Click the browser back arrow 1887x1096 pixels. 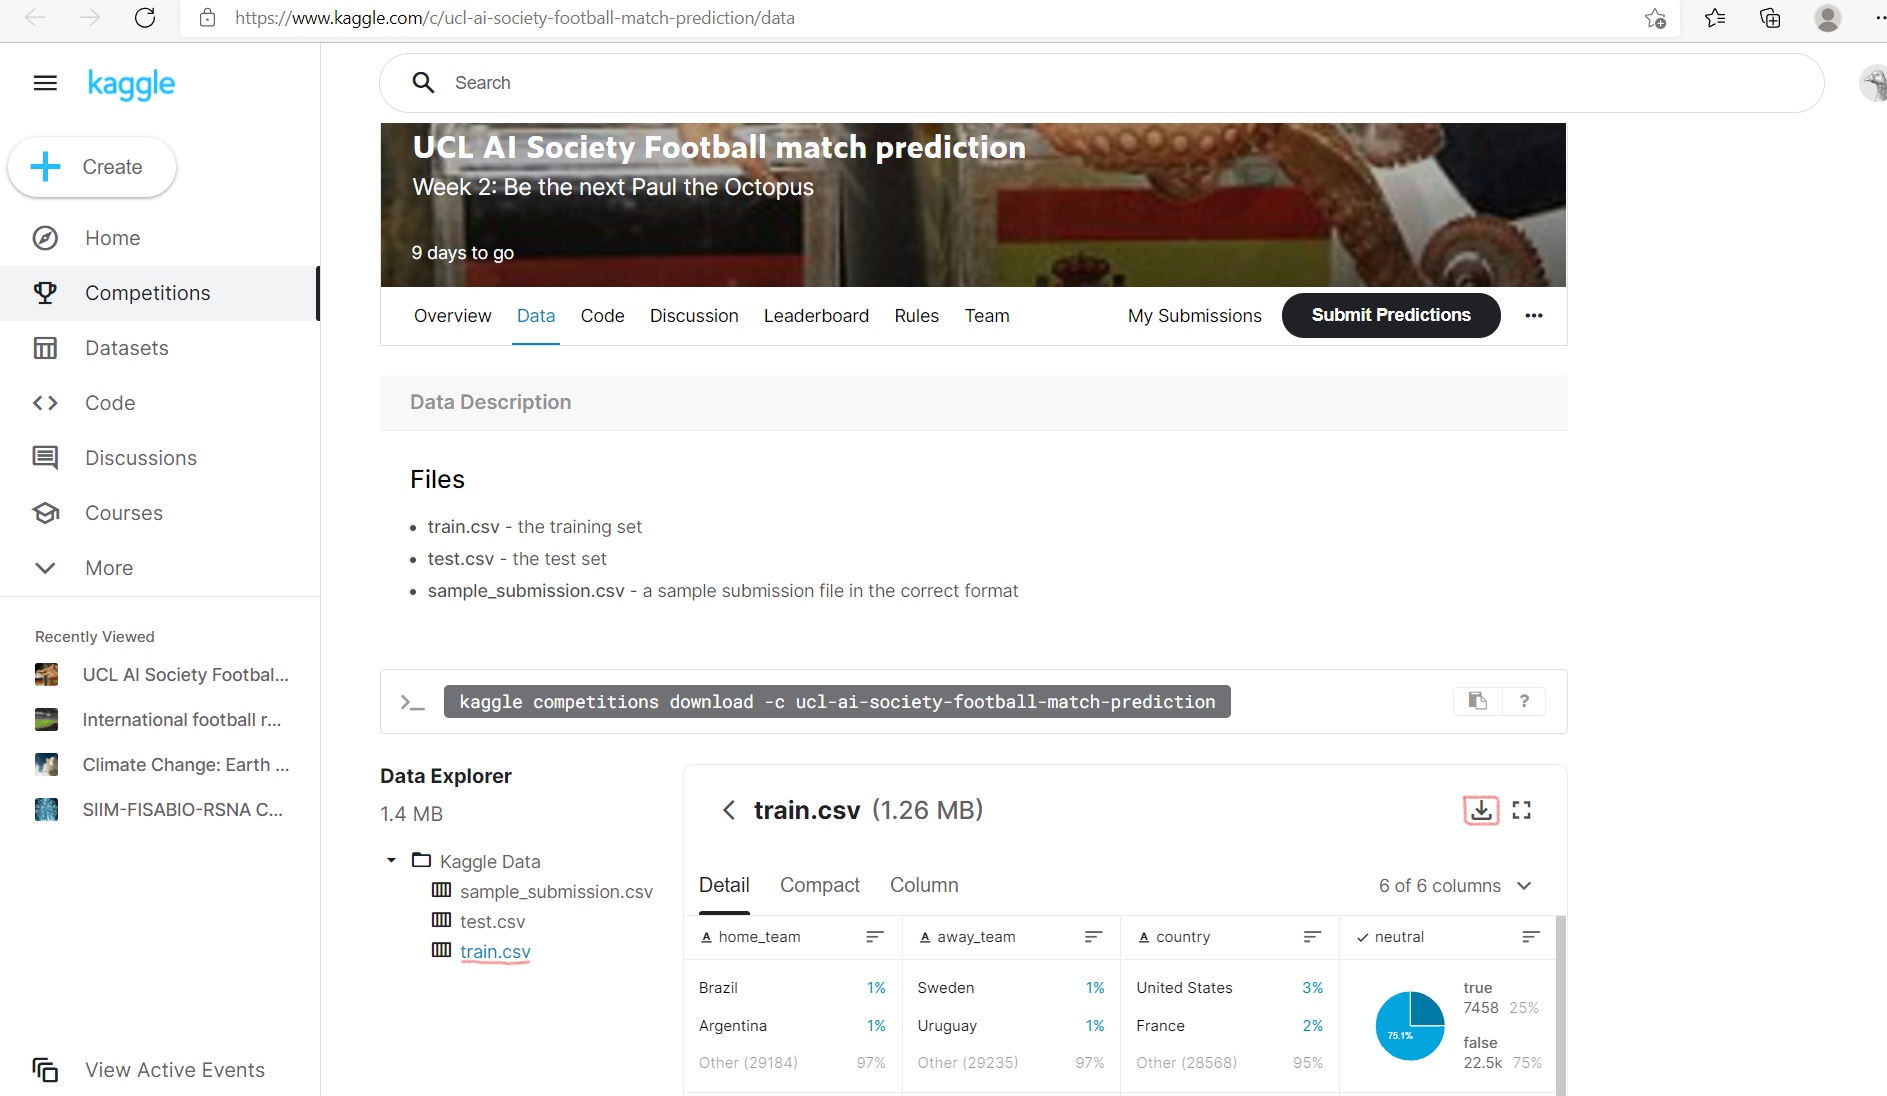35,18
